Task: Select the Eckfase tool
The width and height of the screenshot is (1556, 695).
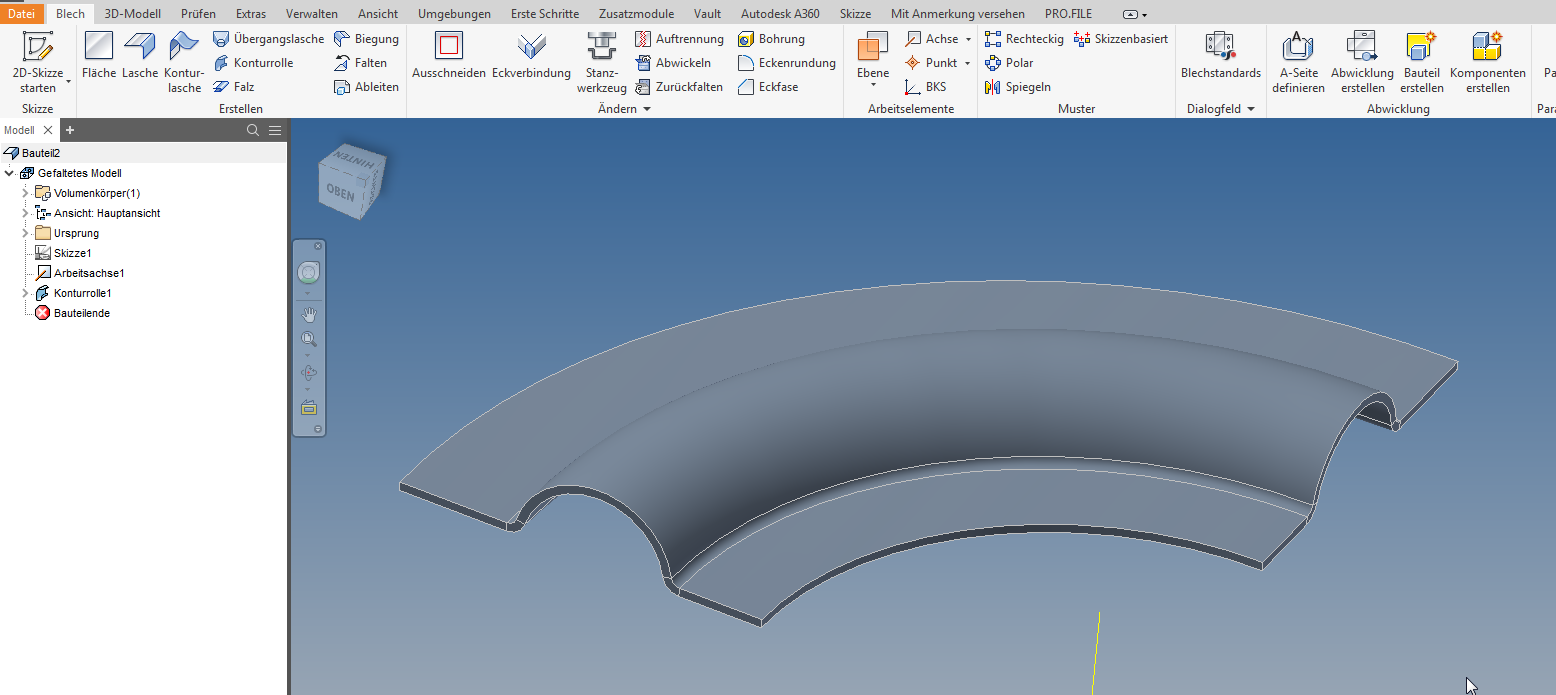Action: point(768,86)
